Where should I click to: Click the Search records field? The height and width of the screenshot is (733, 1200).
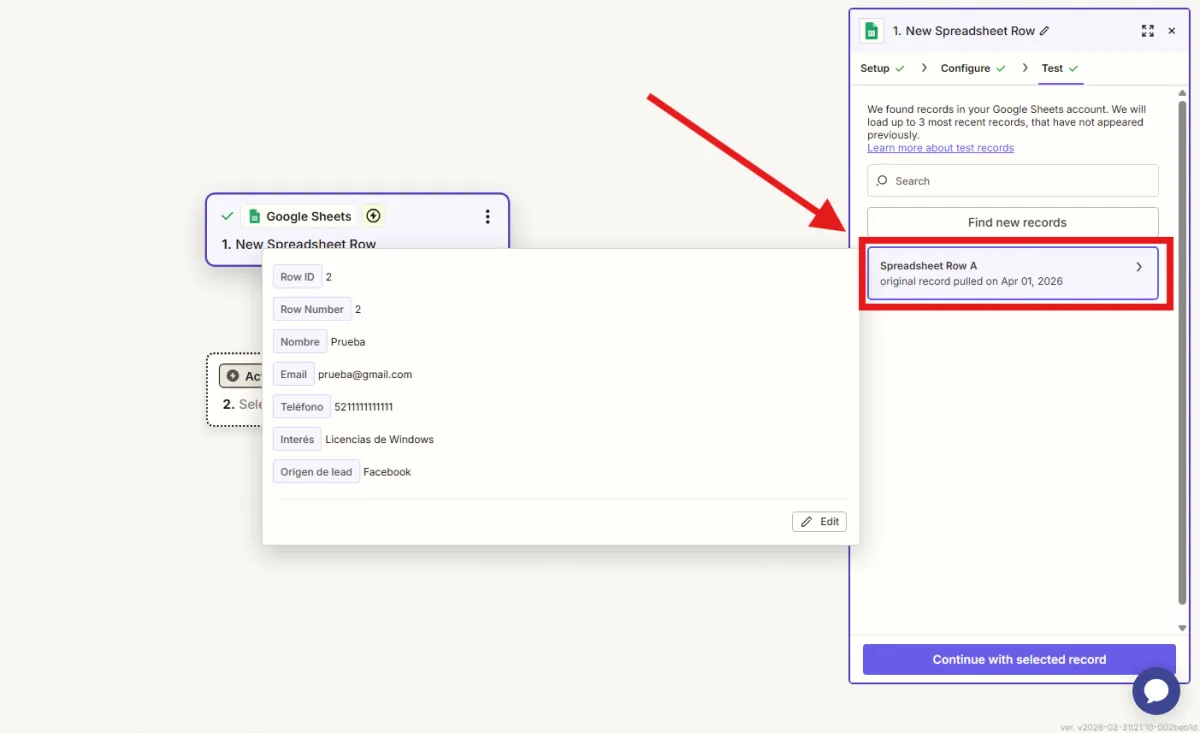[x=1013, y=181]
